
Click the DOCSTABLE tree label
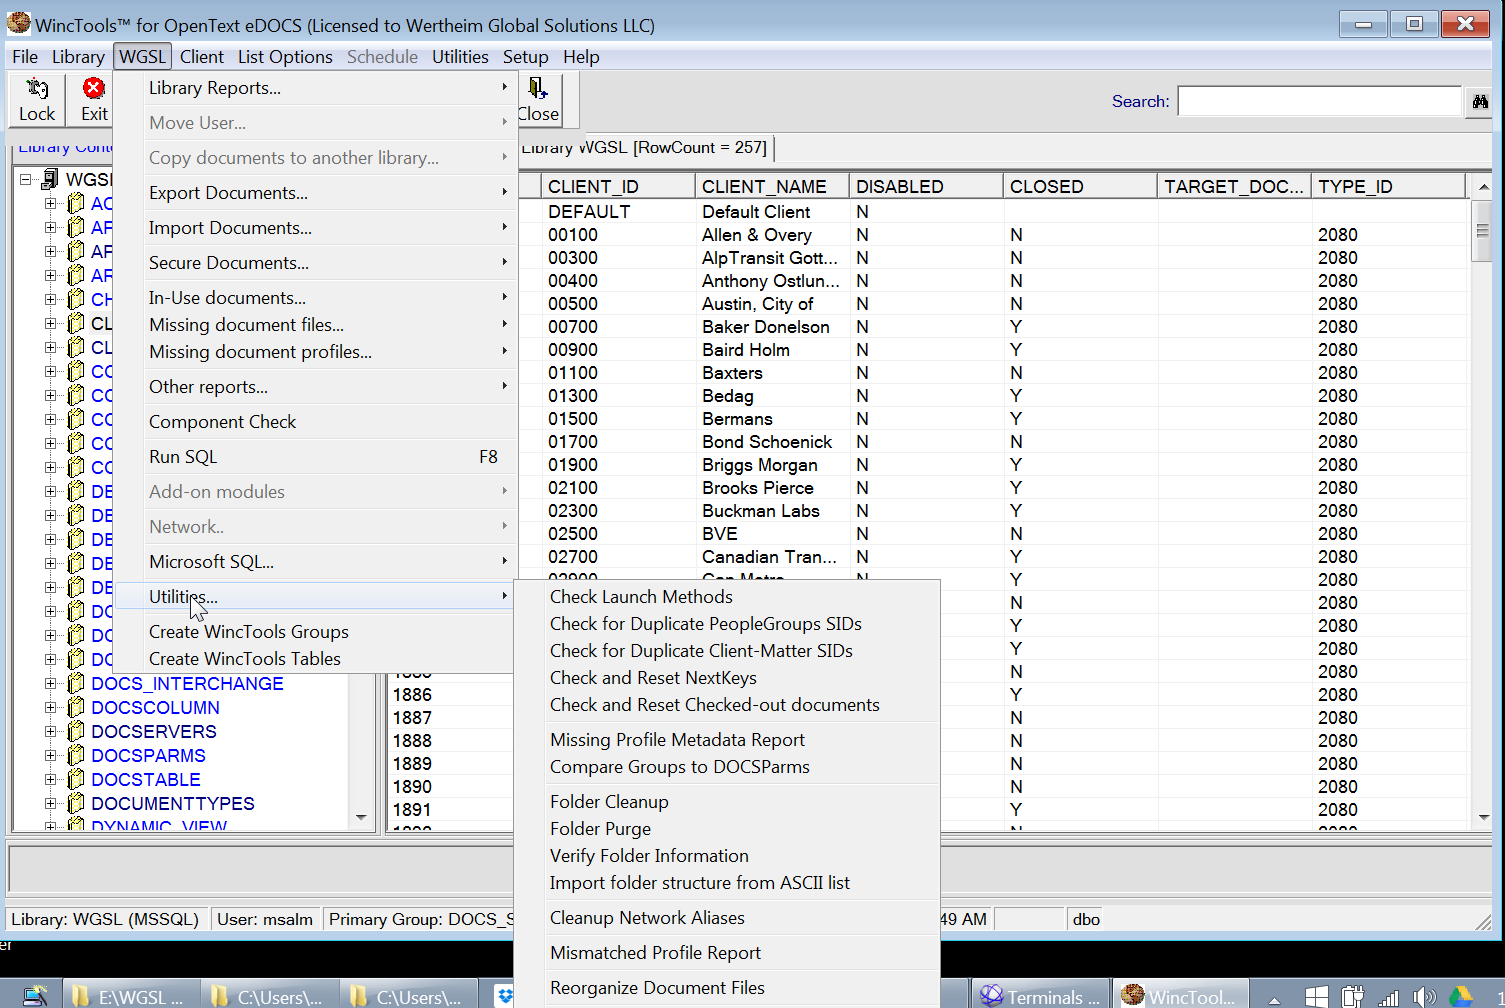coord(146,780)
